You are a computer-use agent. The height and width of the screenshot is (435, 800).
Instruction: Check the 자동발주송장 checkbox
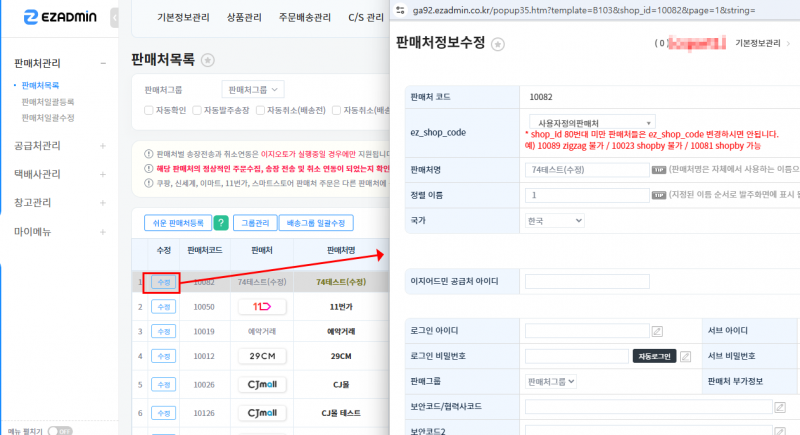pos(197,110)
